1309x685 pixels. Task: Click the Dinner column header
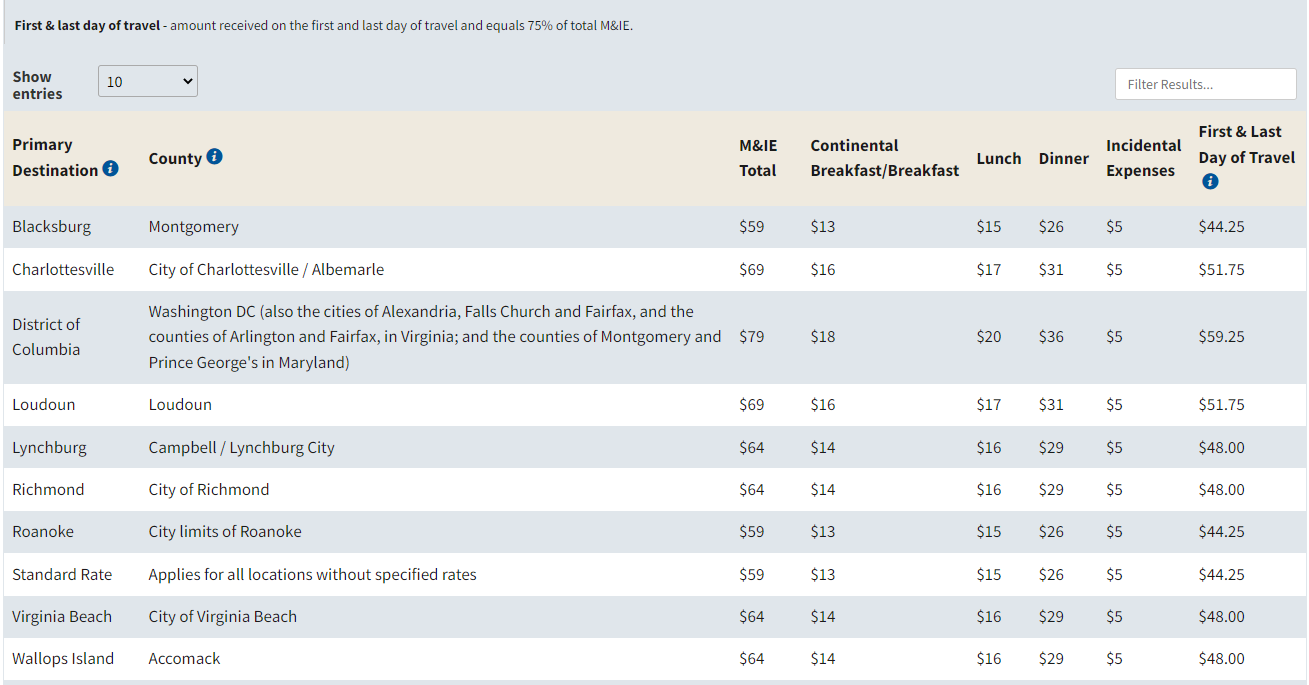tap(1063, 158)
